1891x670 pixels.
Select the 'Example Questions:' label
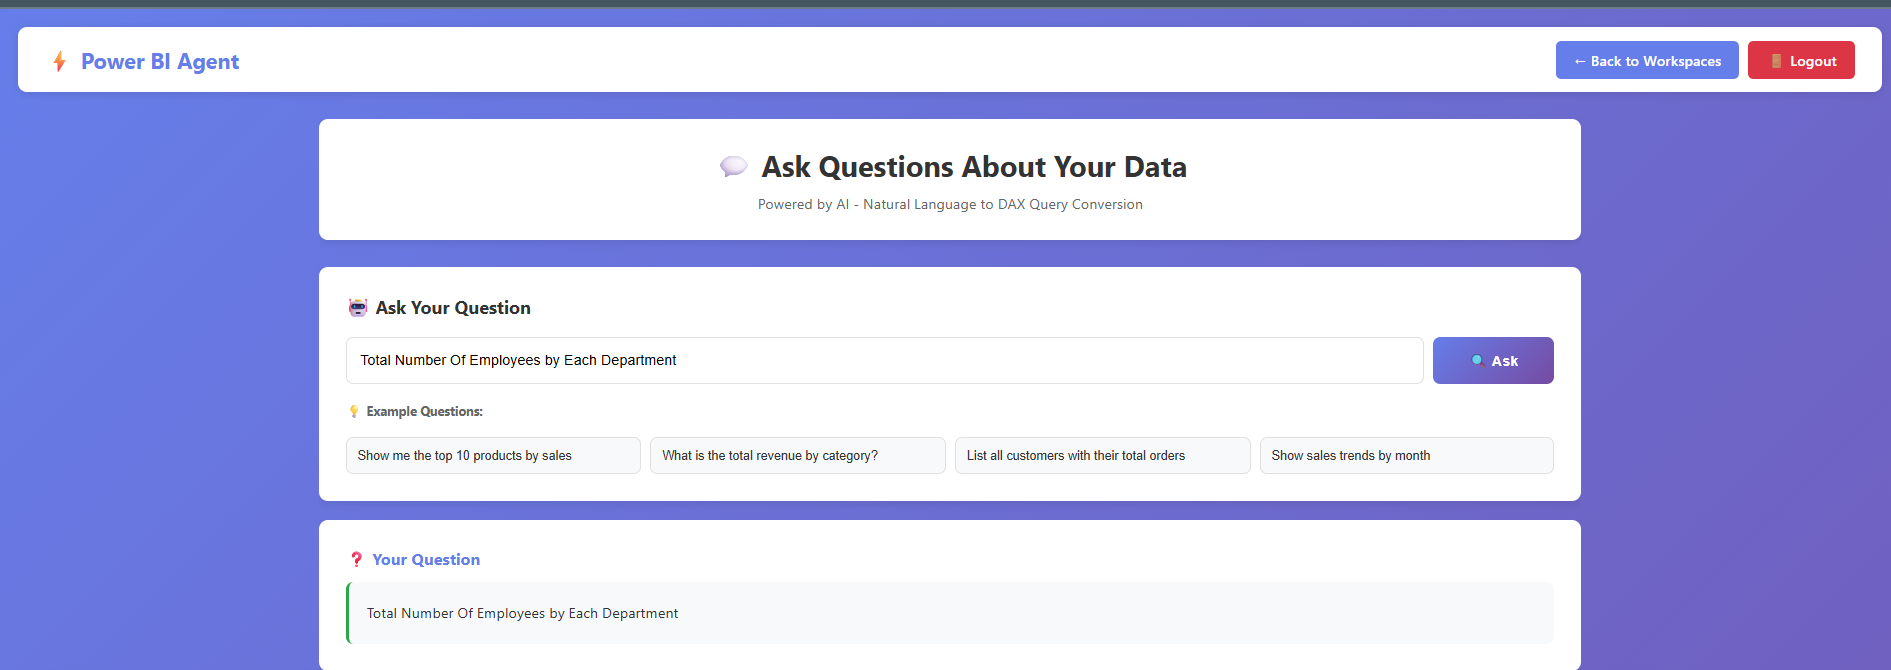(x=424, y=411)
